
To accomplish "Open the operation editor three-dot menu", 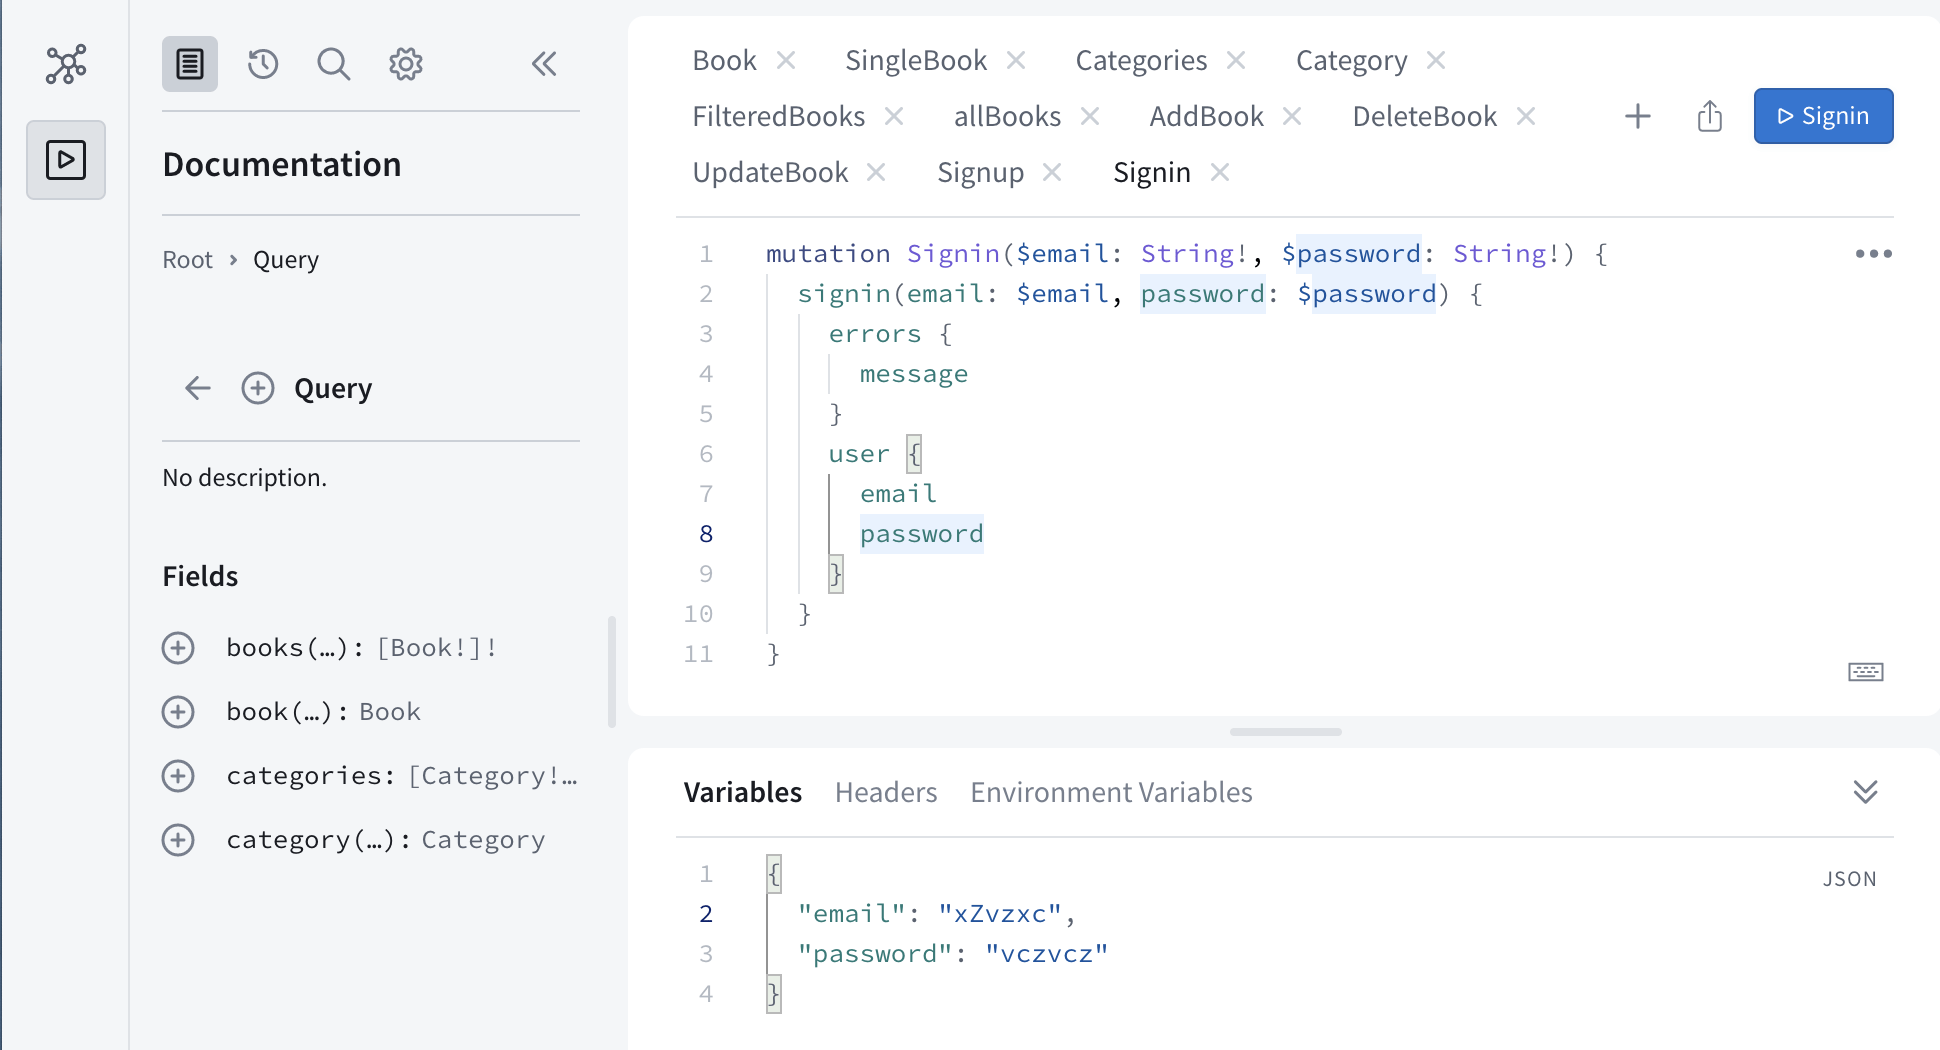I will coord(1873,254).
